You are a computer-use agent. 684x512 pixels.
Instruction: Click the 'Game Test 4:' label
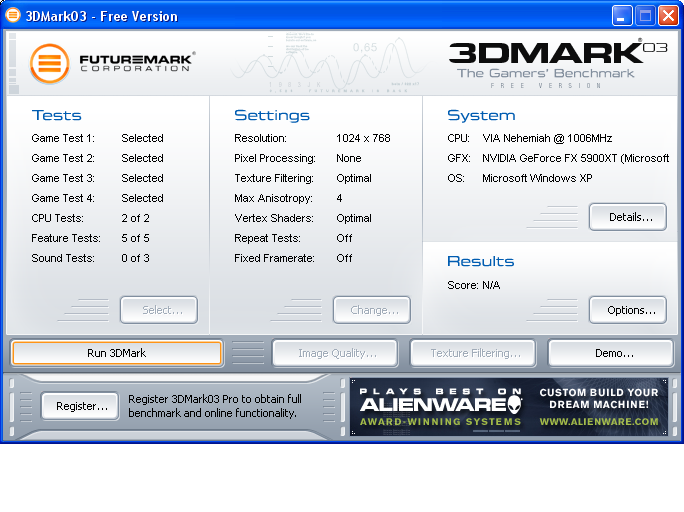(x=63, y=198)
